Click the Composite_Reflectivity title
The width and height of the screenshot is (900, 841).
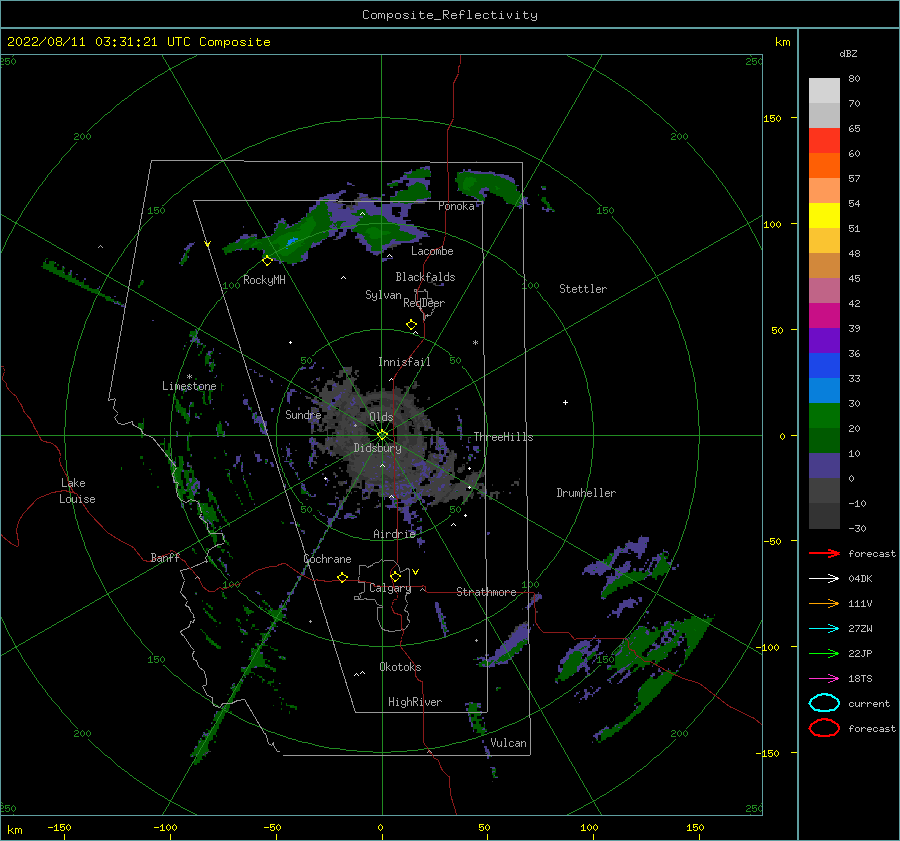pos(450,14)
